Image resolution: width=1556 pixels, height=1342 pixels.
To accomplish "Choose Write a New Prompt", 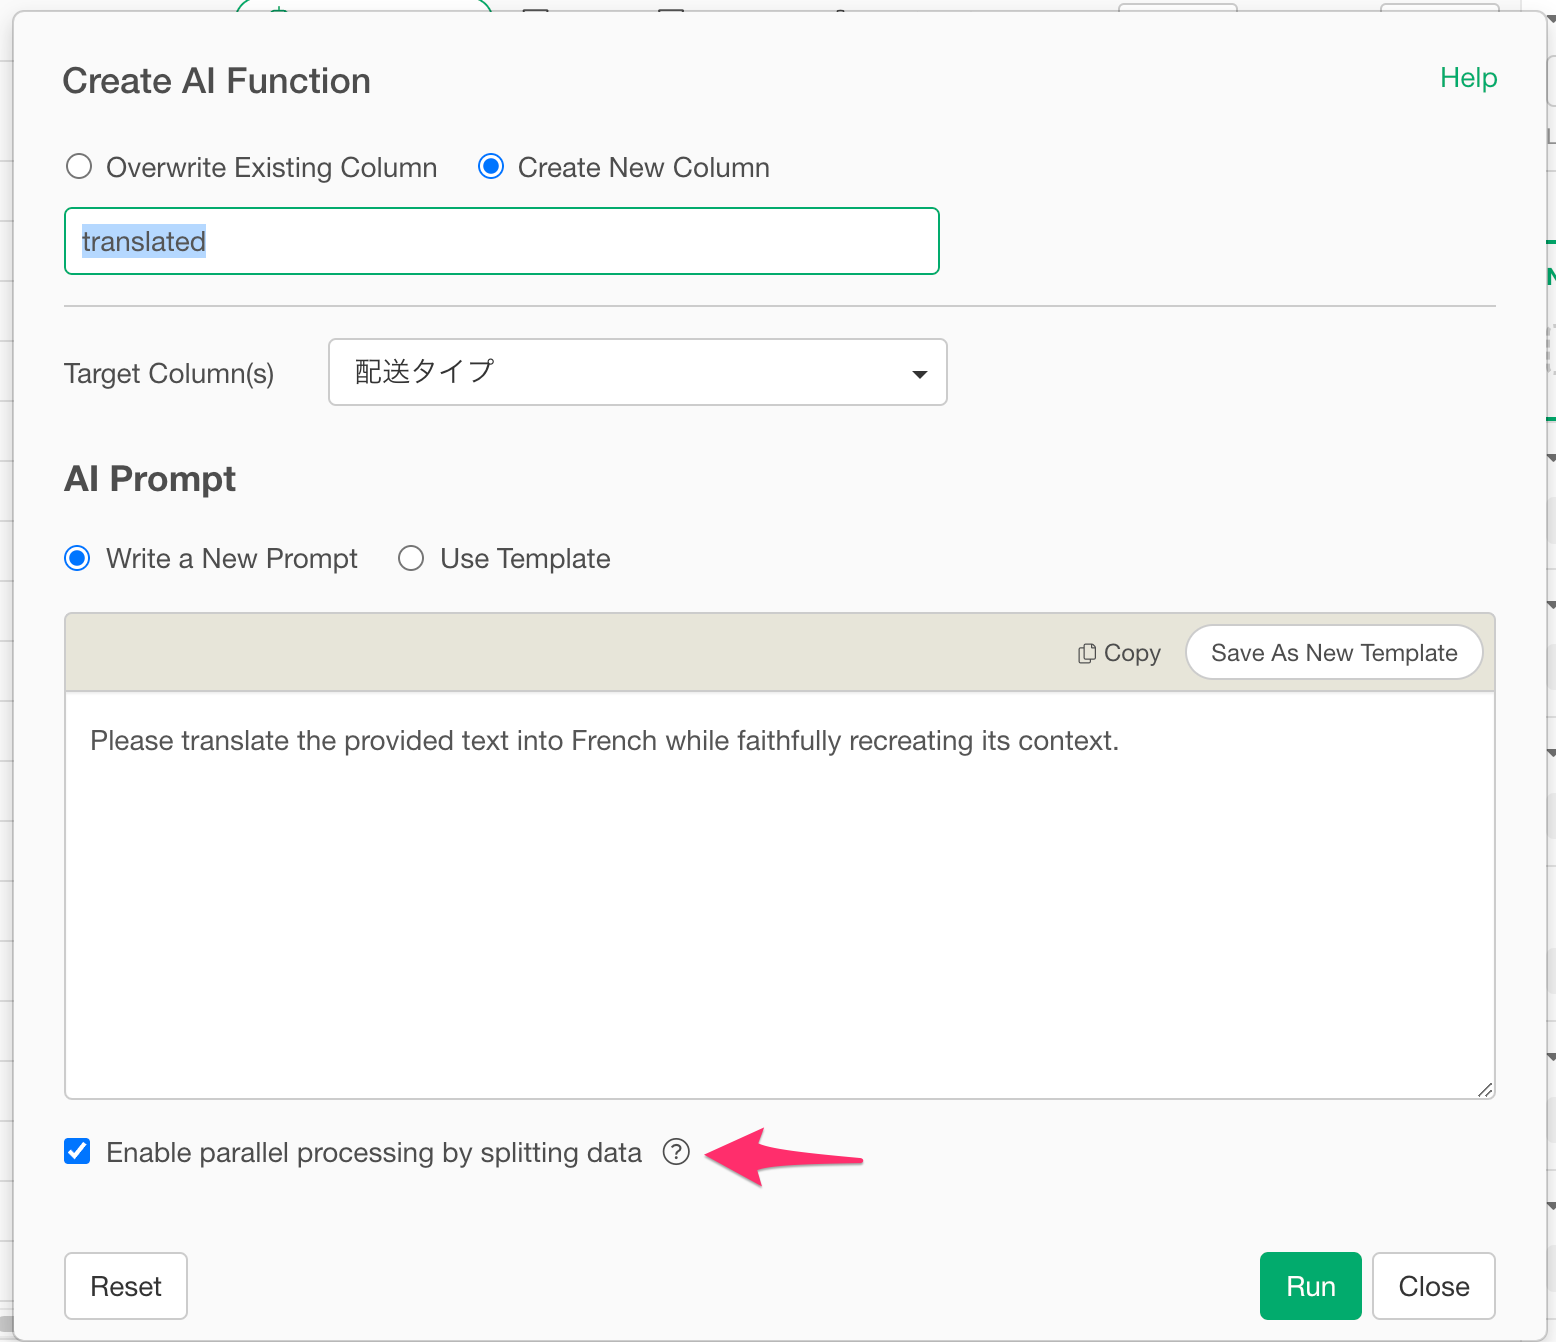I will [x=77, y=558].
